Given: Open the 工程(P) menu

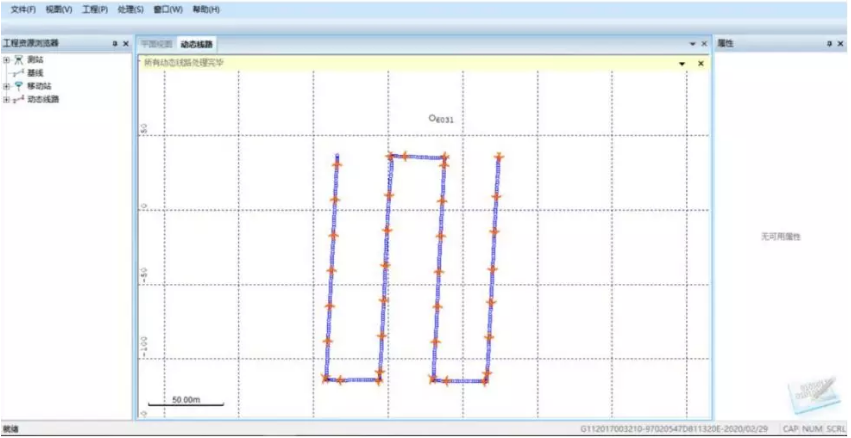Looking at the screenshot, I should (95, 9).
